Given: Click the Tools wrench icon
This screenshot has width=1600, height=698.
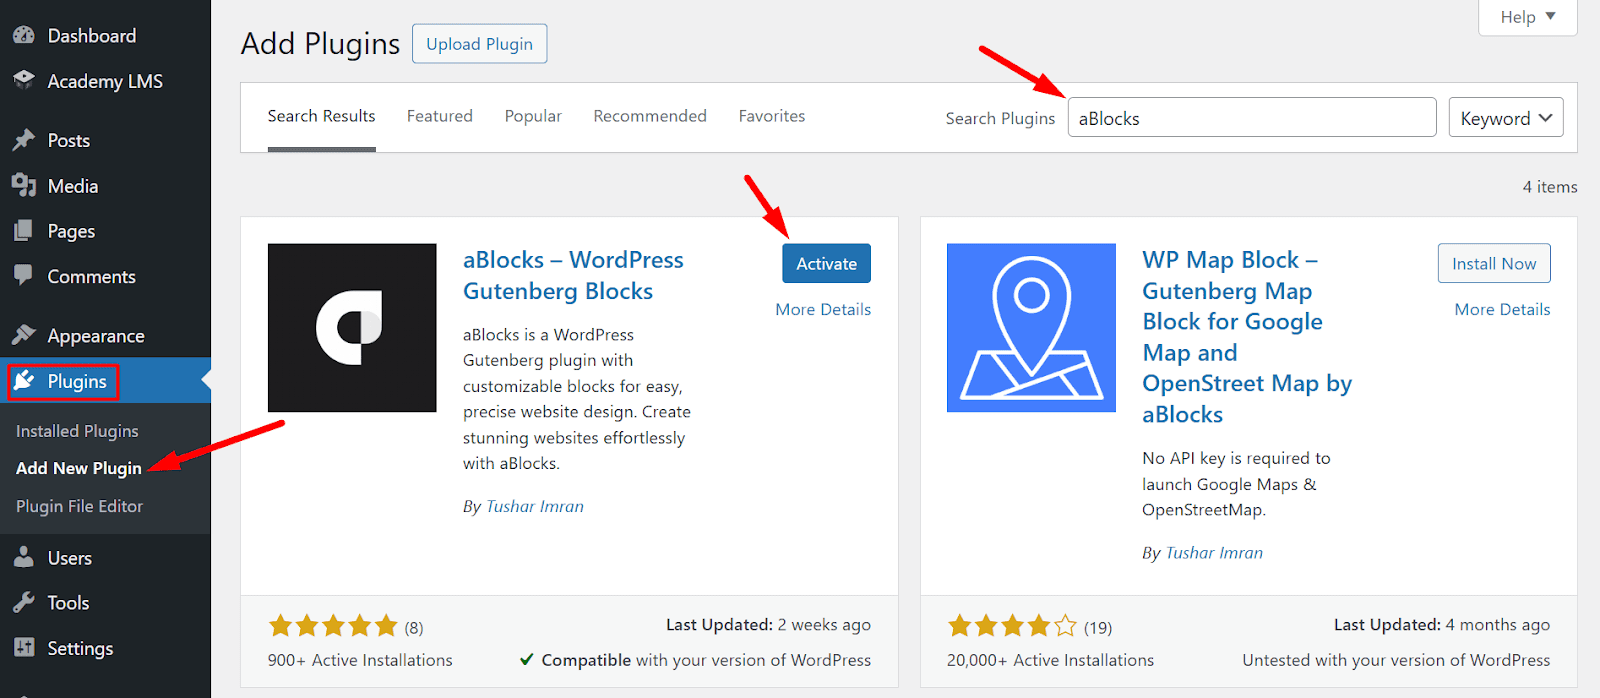Looking at the screenshot, I should click(24, 602).
